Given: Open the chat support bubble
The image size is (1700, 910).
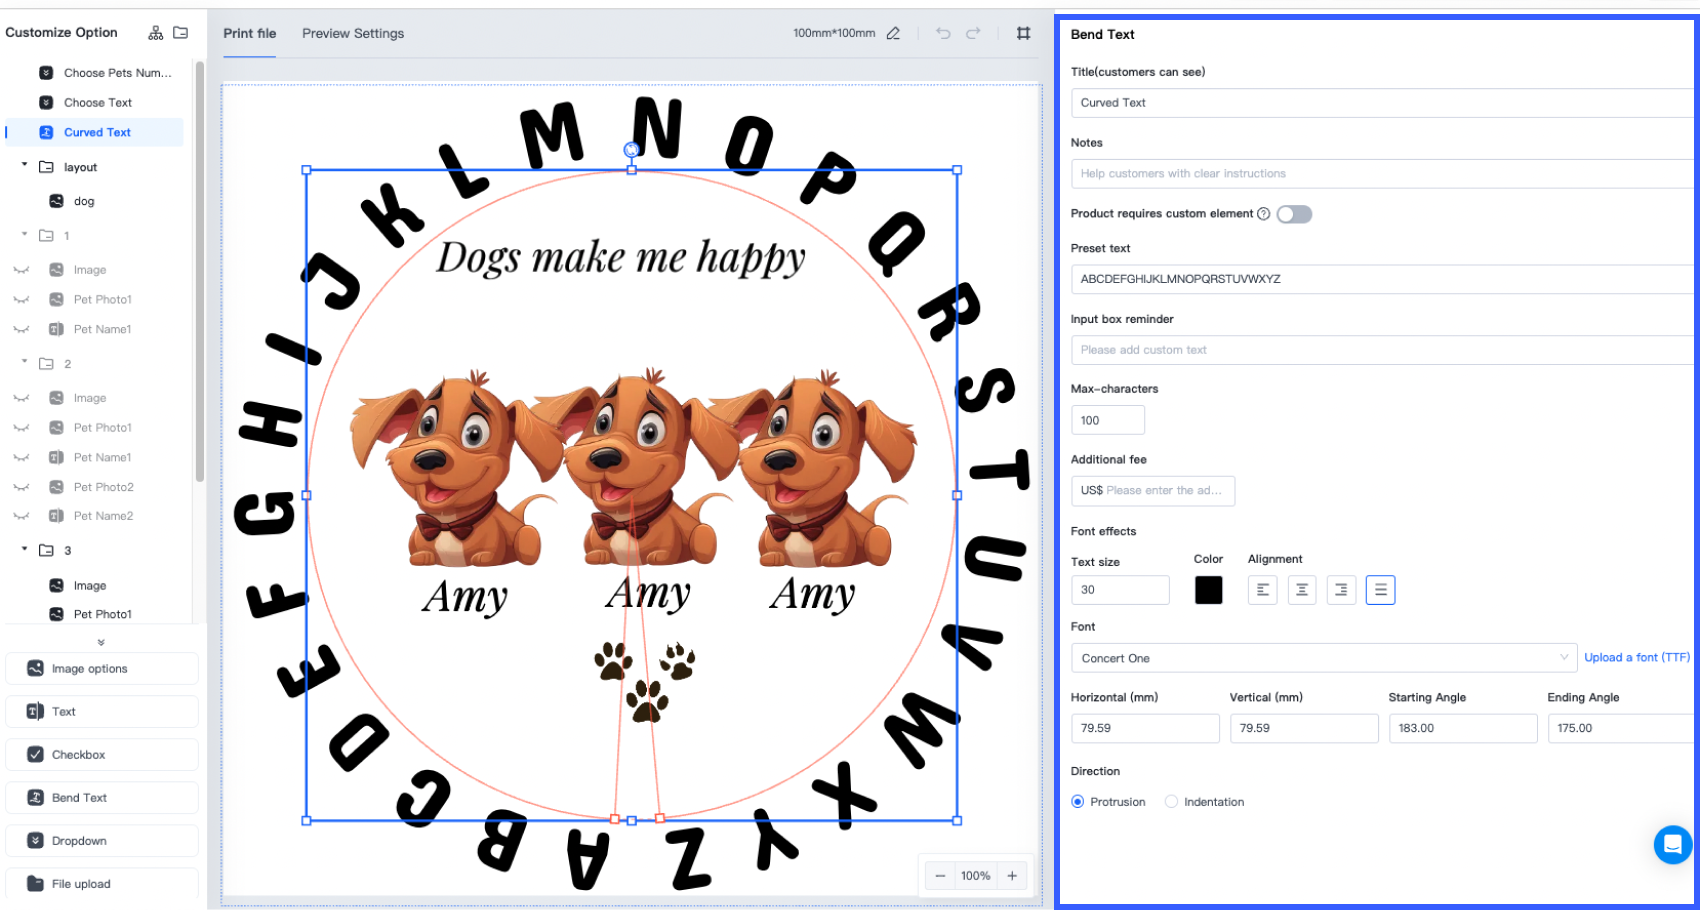Looking at the screenshot, I should tap(1673, 845).
